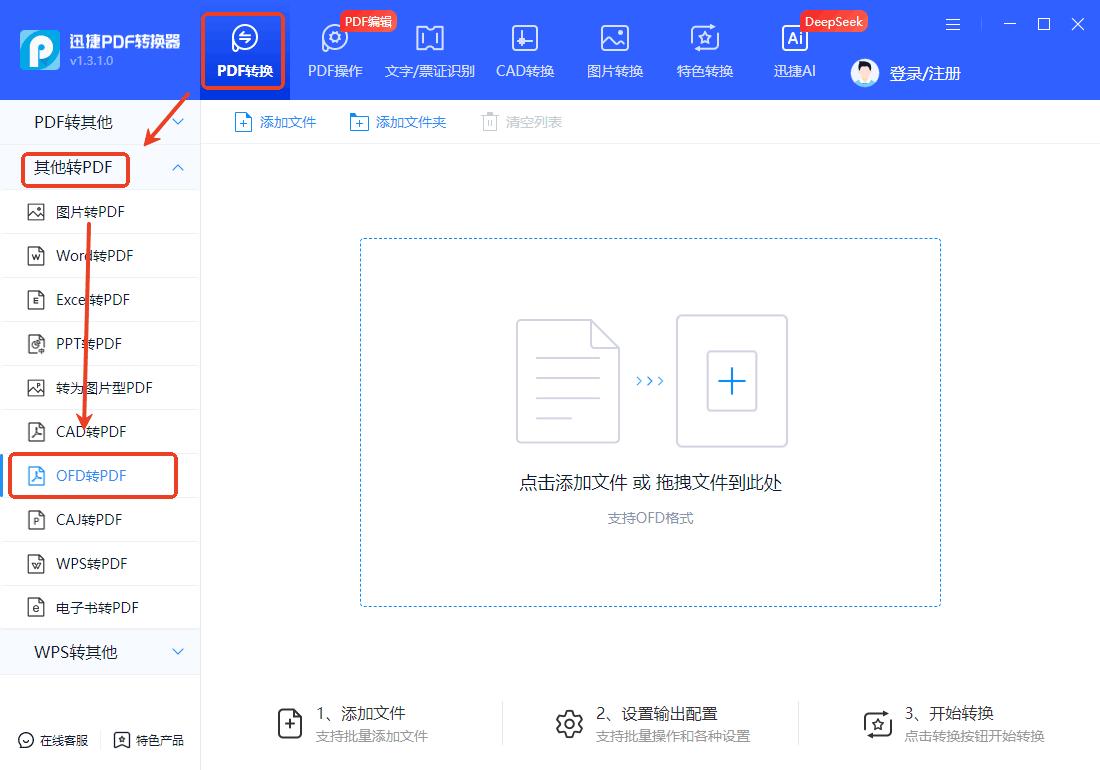Open the hamburger menu top right
Screen dimensions: 1100x770
[x=952, y=24]
